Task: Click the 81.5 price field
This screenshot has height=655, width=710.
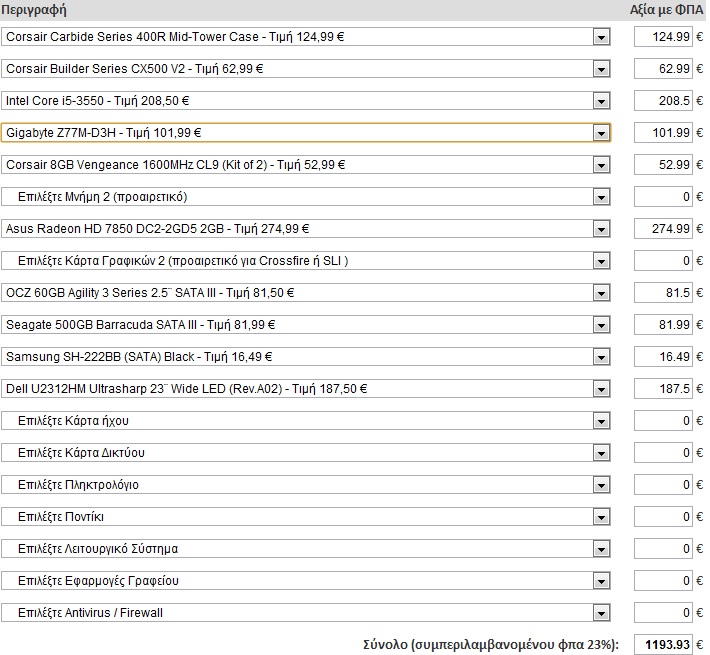Action: coord(663,293)
